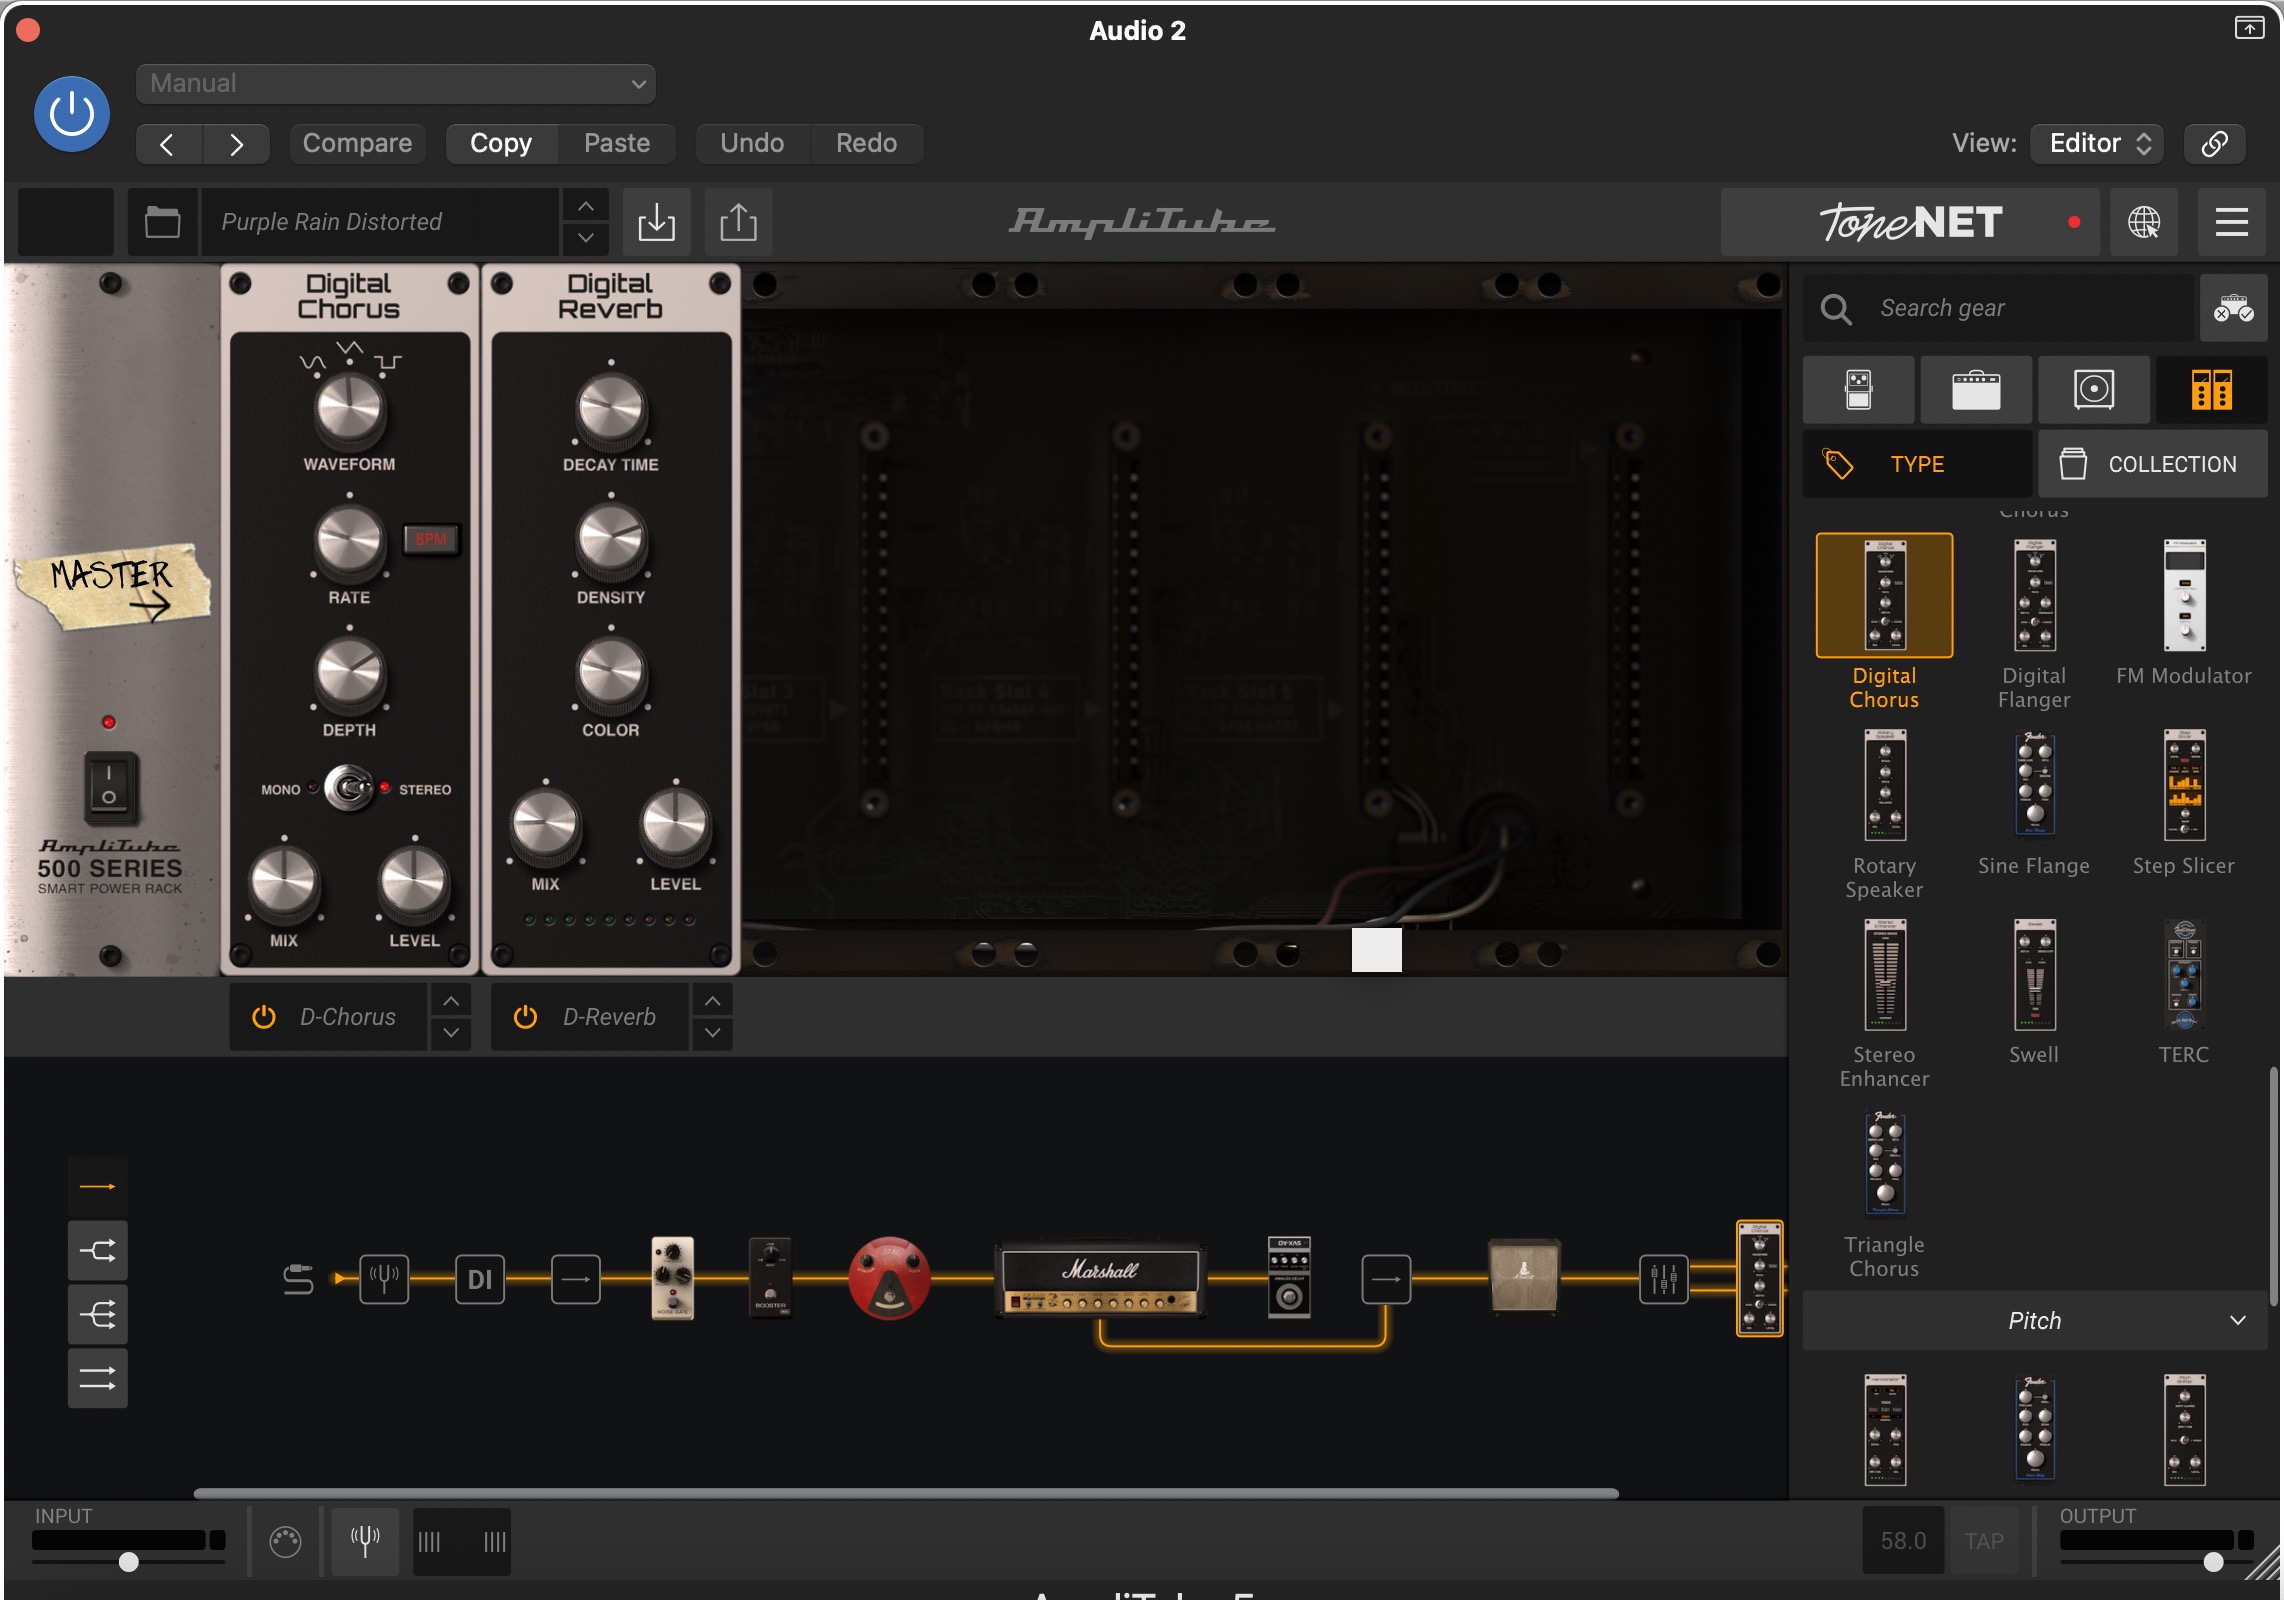Image resolution: width=2284 pixels, height=1600 pixels.
Task: Click the Search gear field
Action: coord(1999,308)
